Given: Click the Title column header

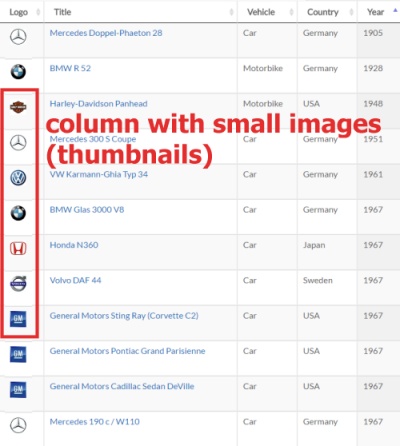Looking at the screenshot, I should pos(140,12).
